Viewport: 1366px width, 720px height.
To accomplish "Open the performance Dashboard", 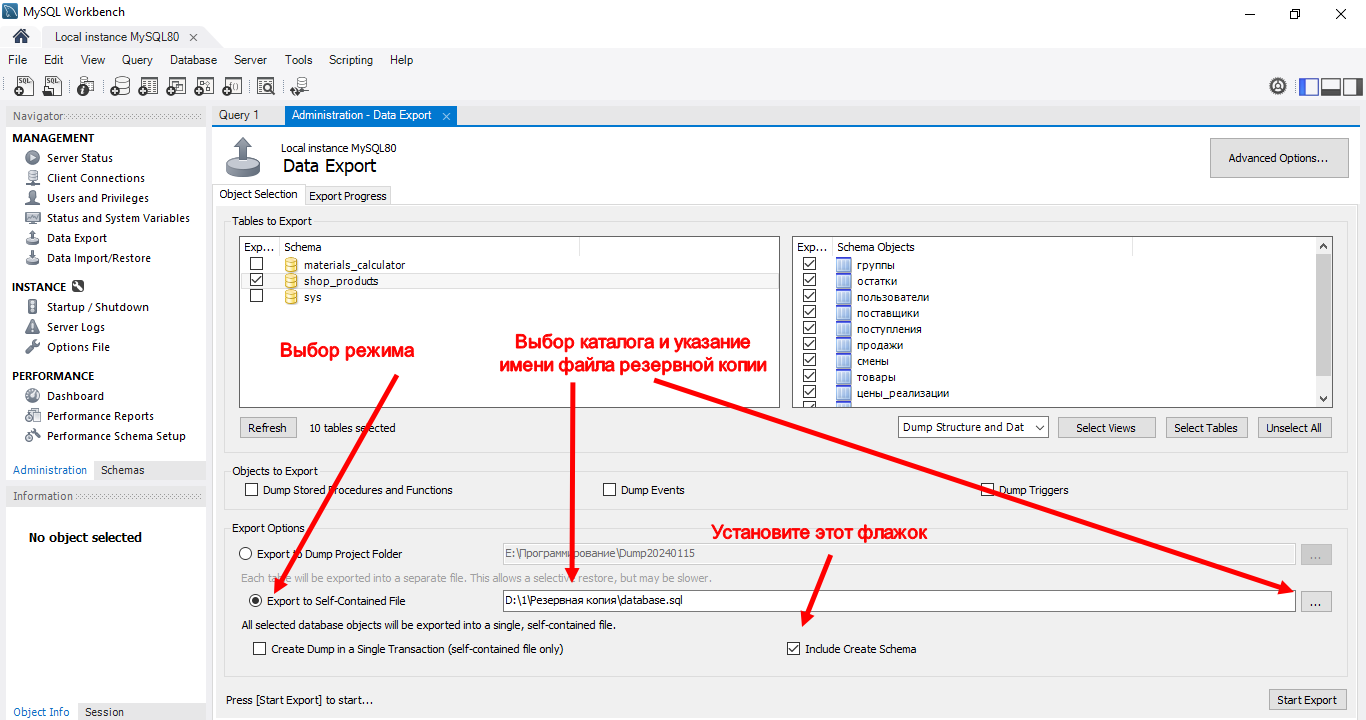I will (75, 396).
